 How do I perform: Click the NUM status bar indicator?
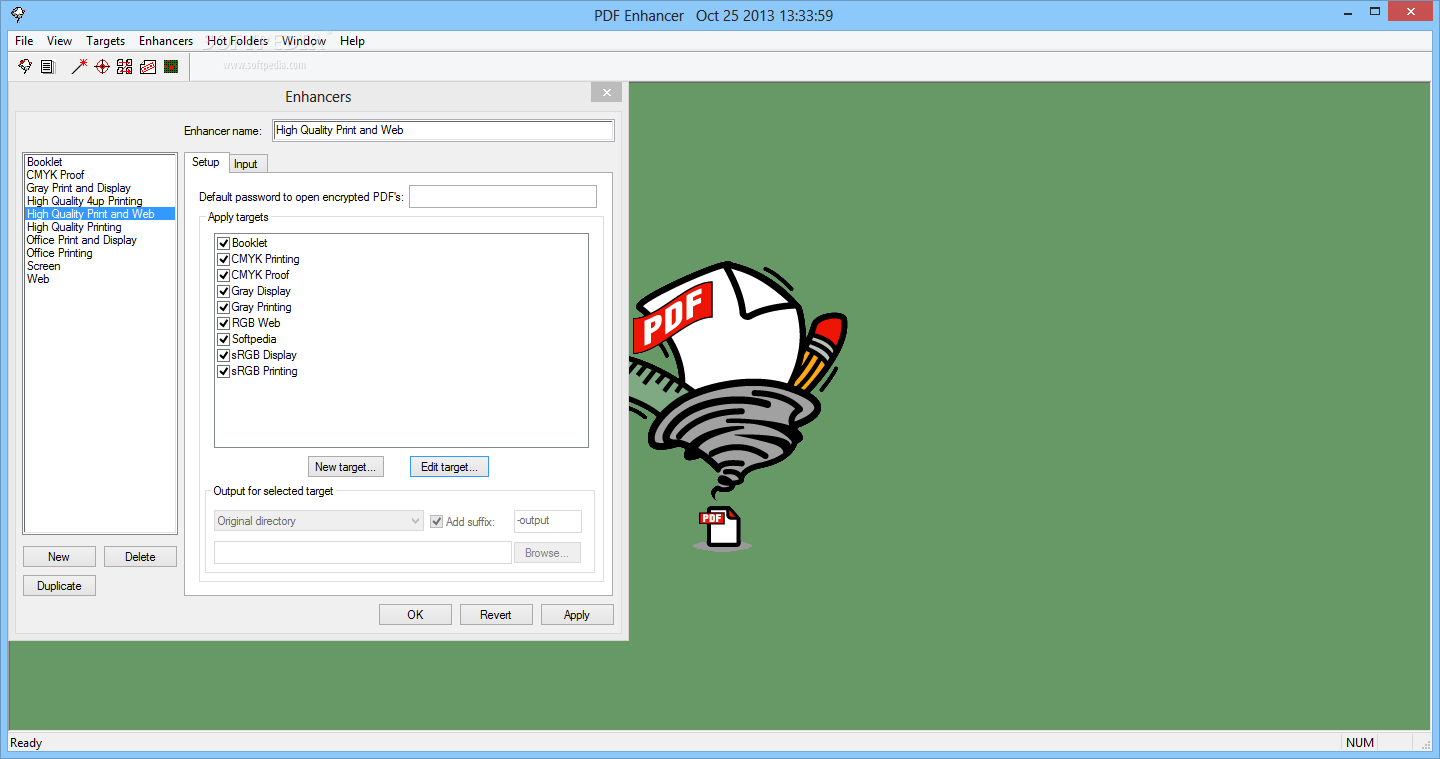point(1361,743)
